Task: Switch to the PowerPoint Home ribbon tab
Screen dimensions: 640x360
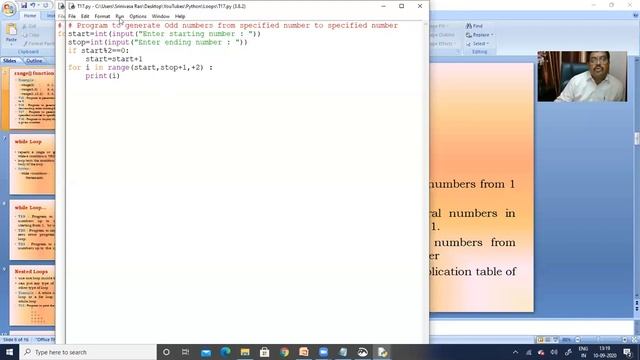Action: coord(30,16)
